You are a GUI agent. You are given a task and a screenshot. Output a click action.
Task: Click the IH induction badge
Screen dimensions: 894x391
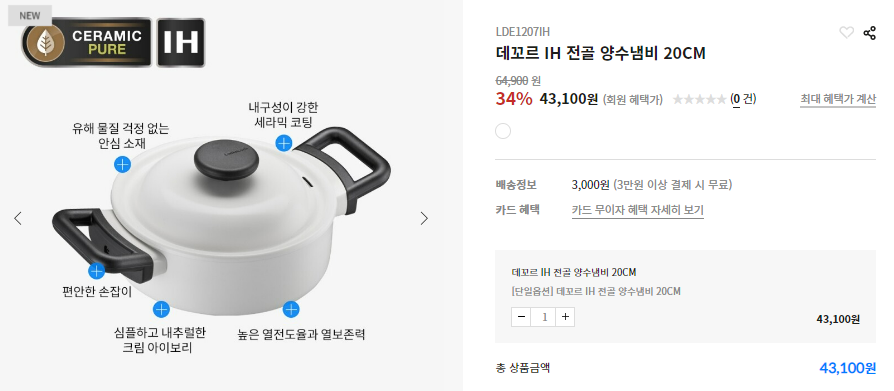181,43
